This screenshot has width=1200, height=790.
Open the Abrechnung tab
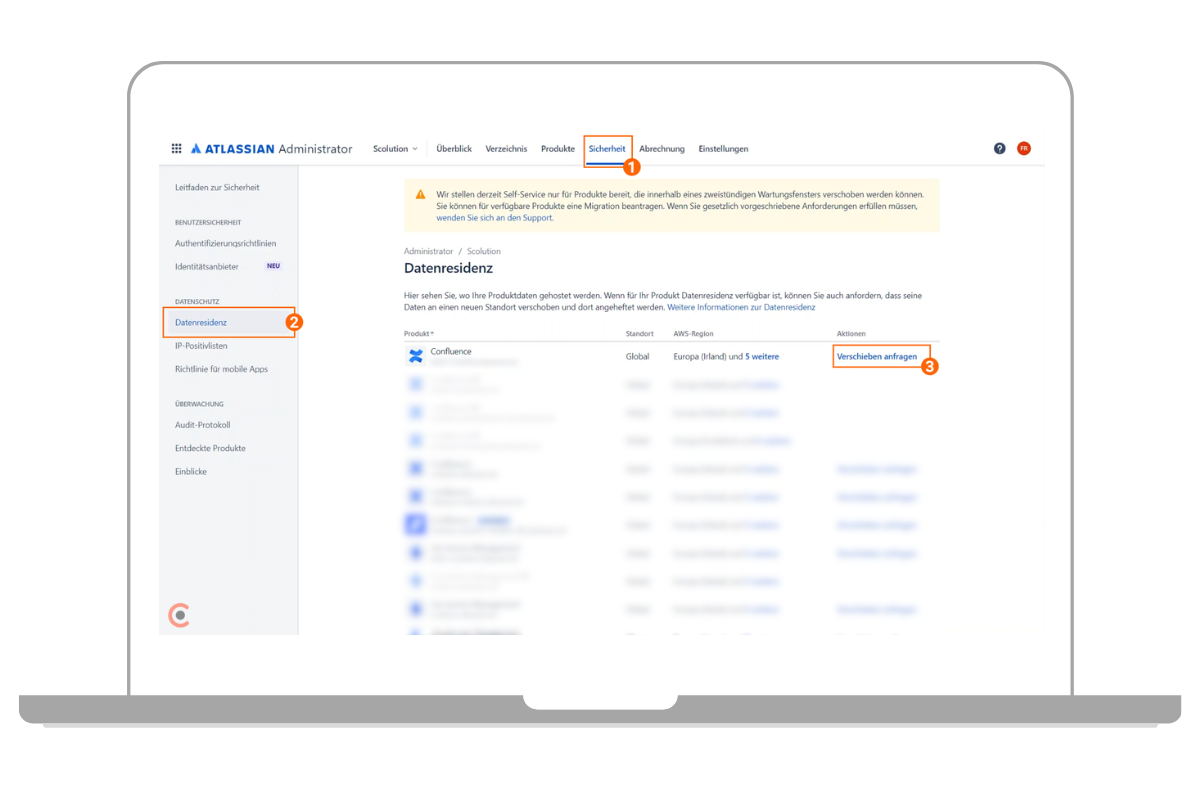coord(662,149)
